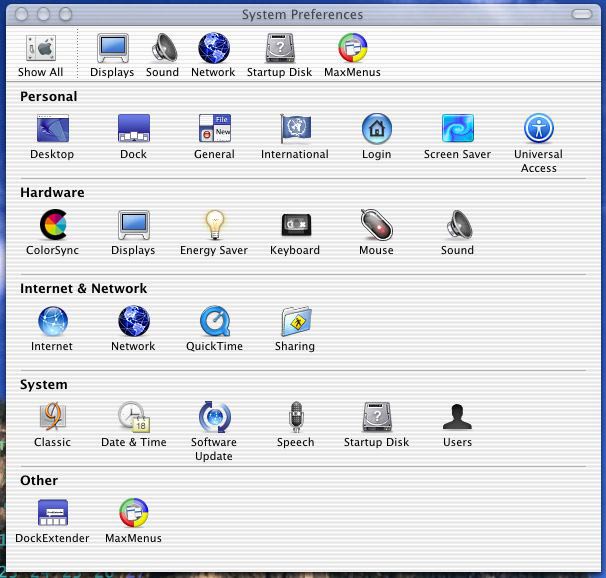Screen dimensions: 606x578
Task: Open International preferences flag icon
Action: 296,128
